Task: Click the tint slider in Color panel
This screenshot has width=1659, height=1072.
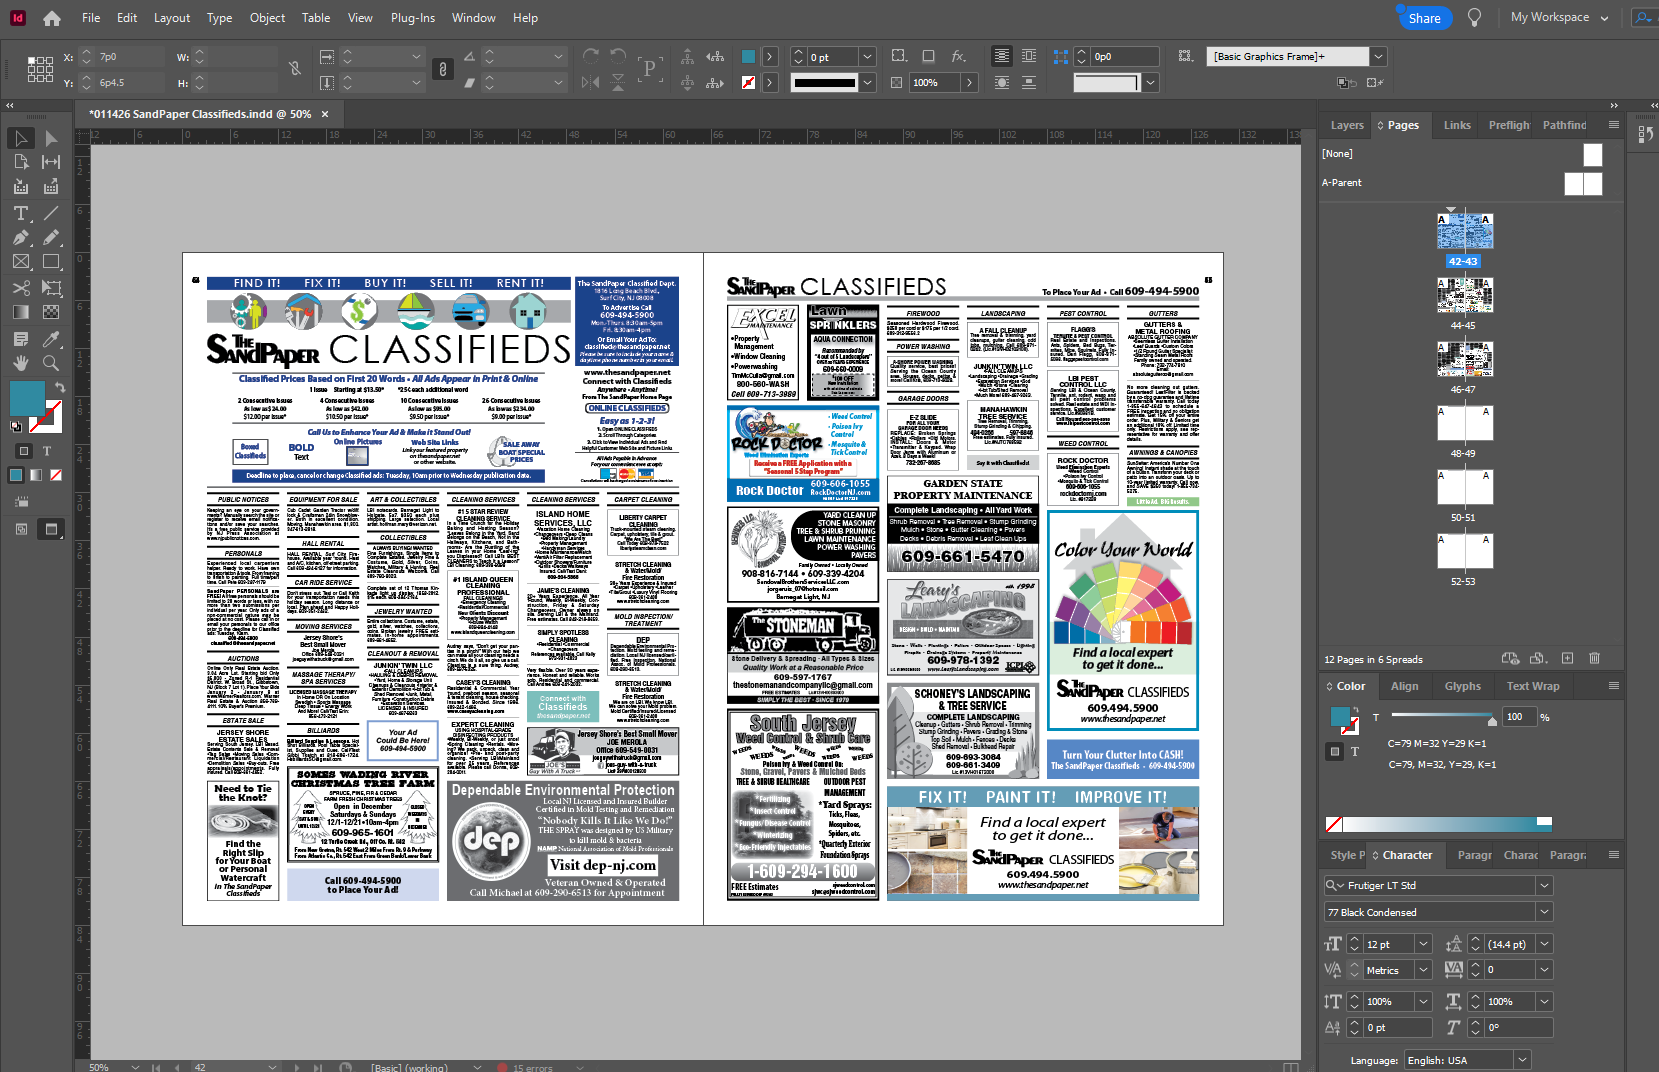Action: pyautogui.click(x=1440, y=716)
